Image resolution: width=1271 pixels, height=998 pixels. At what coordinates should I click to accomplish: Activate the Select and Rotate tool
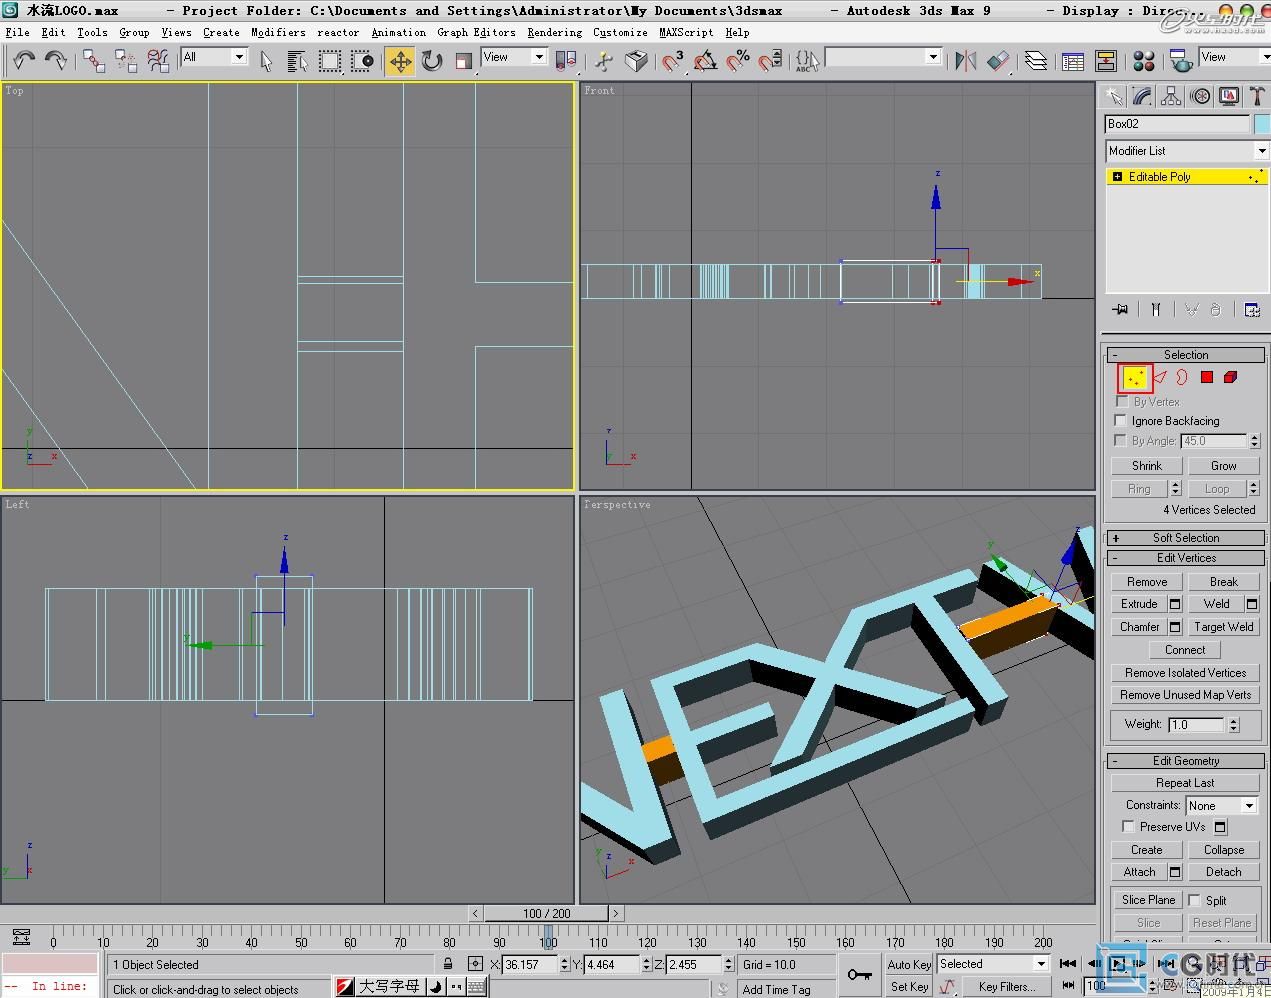click(432, 61)
